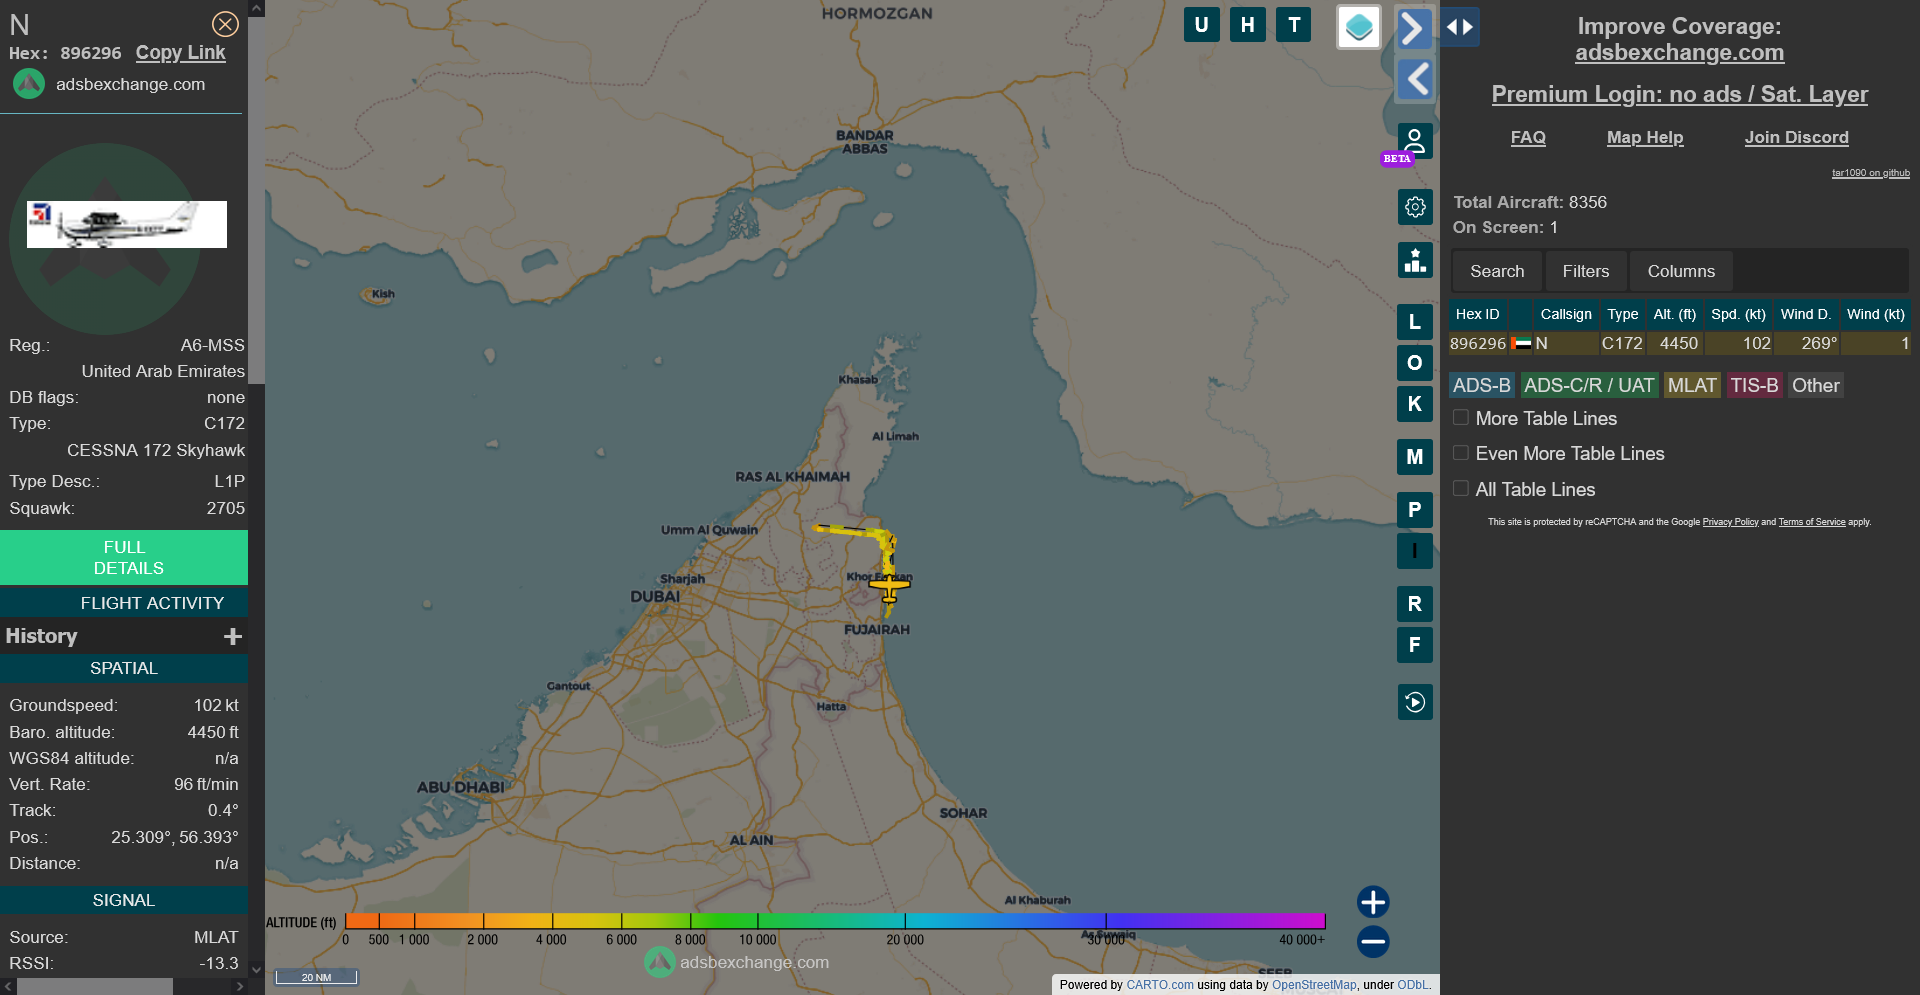Toggle the P map button
The width and height of the screenshot is (1920, 995).
click(1414, 510)
